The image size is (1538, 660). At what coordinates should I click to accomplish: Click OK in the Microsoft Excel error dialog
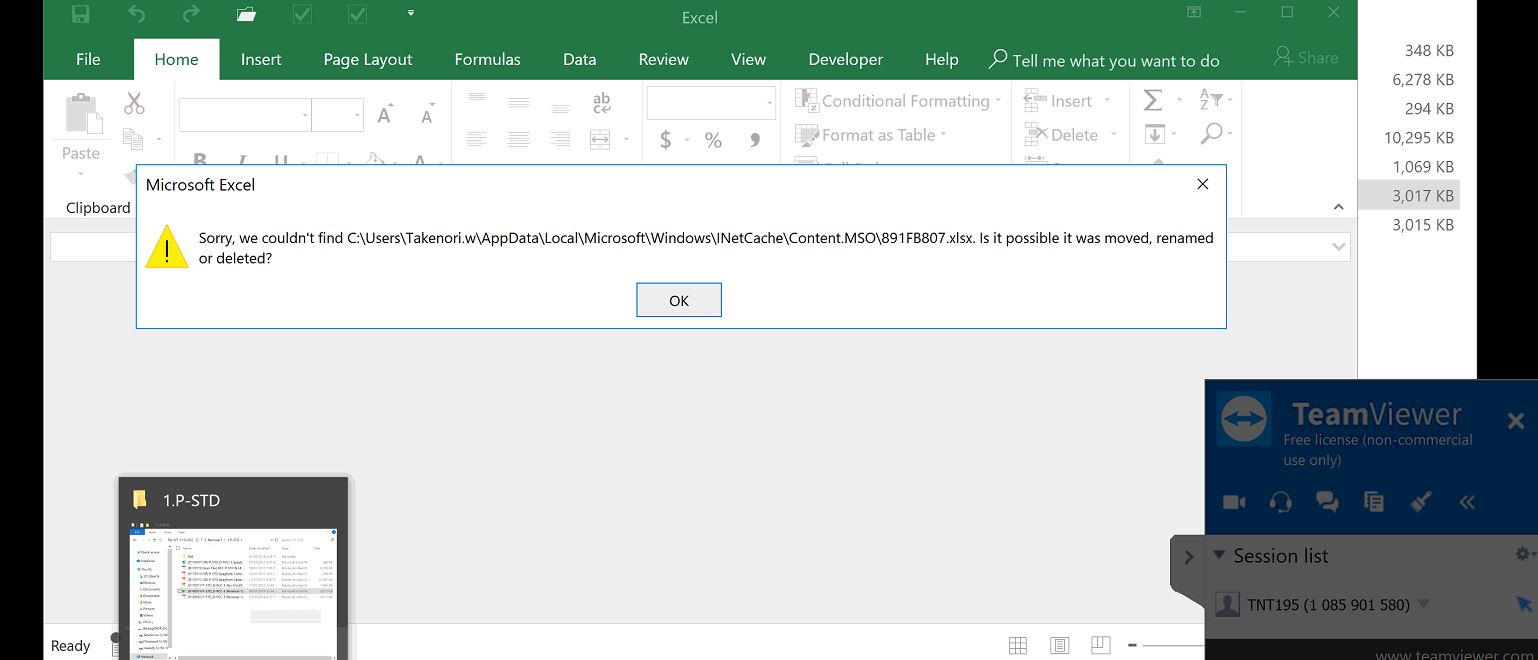[678, 300]
